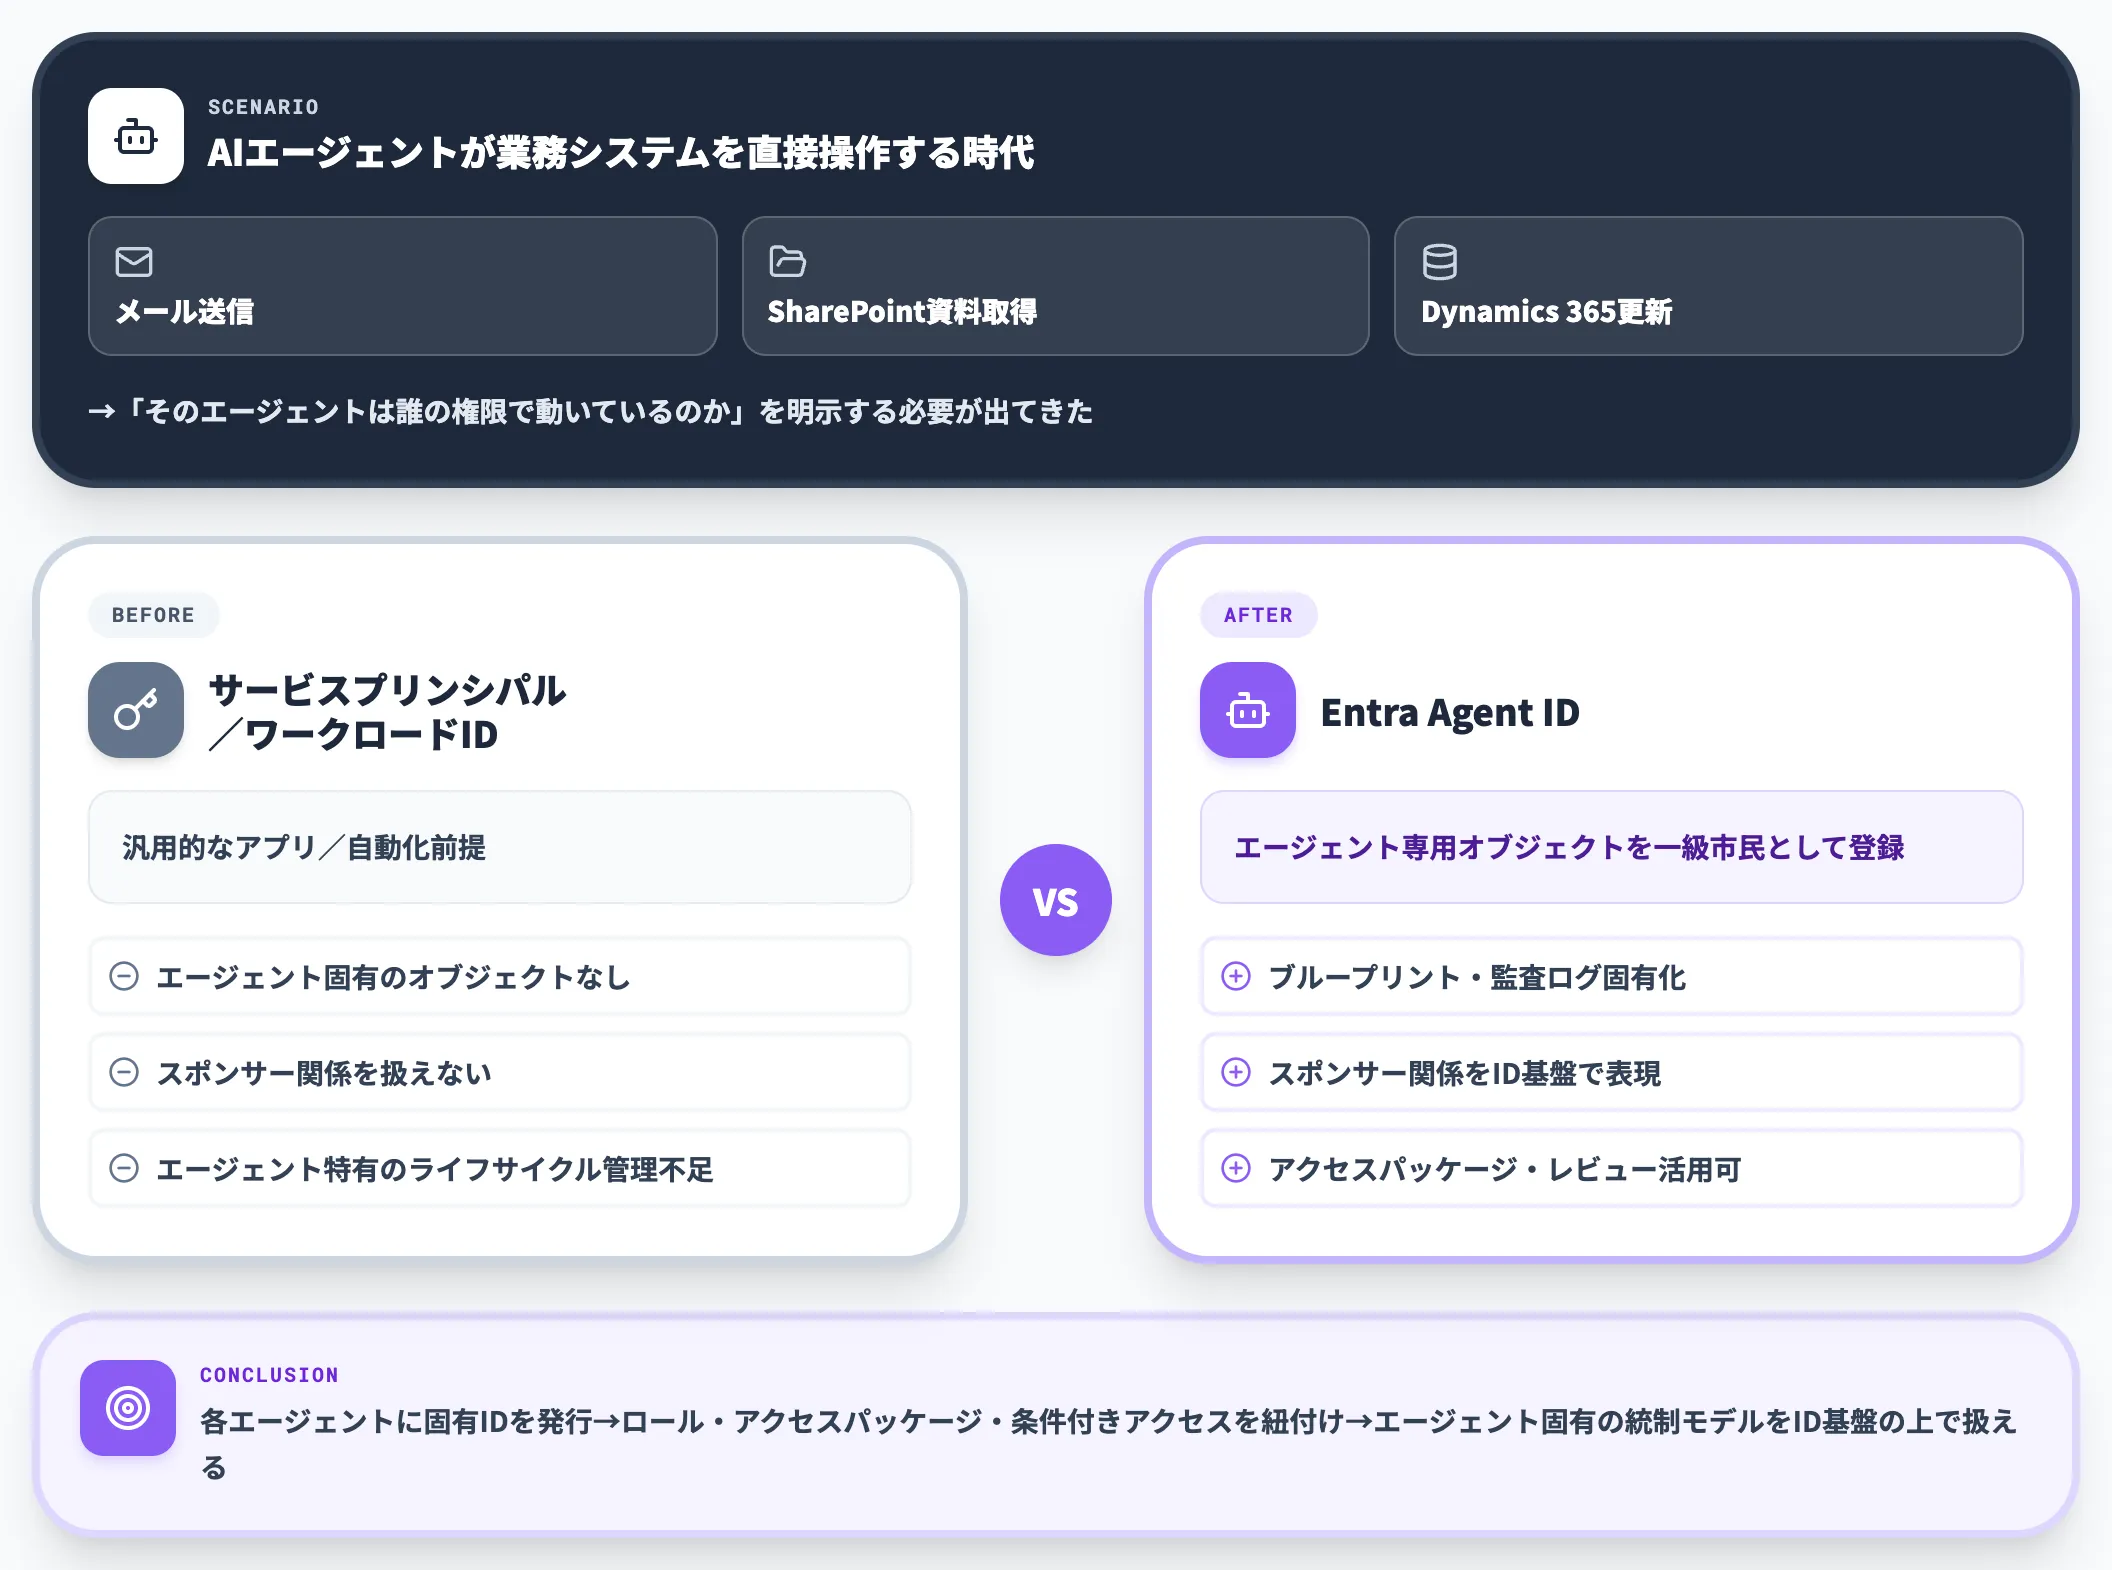Screen dimensions: 2112x1570
Task: Click the envelope icon above メール送信
Action: pyautogui.click(x=134, y=262)
